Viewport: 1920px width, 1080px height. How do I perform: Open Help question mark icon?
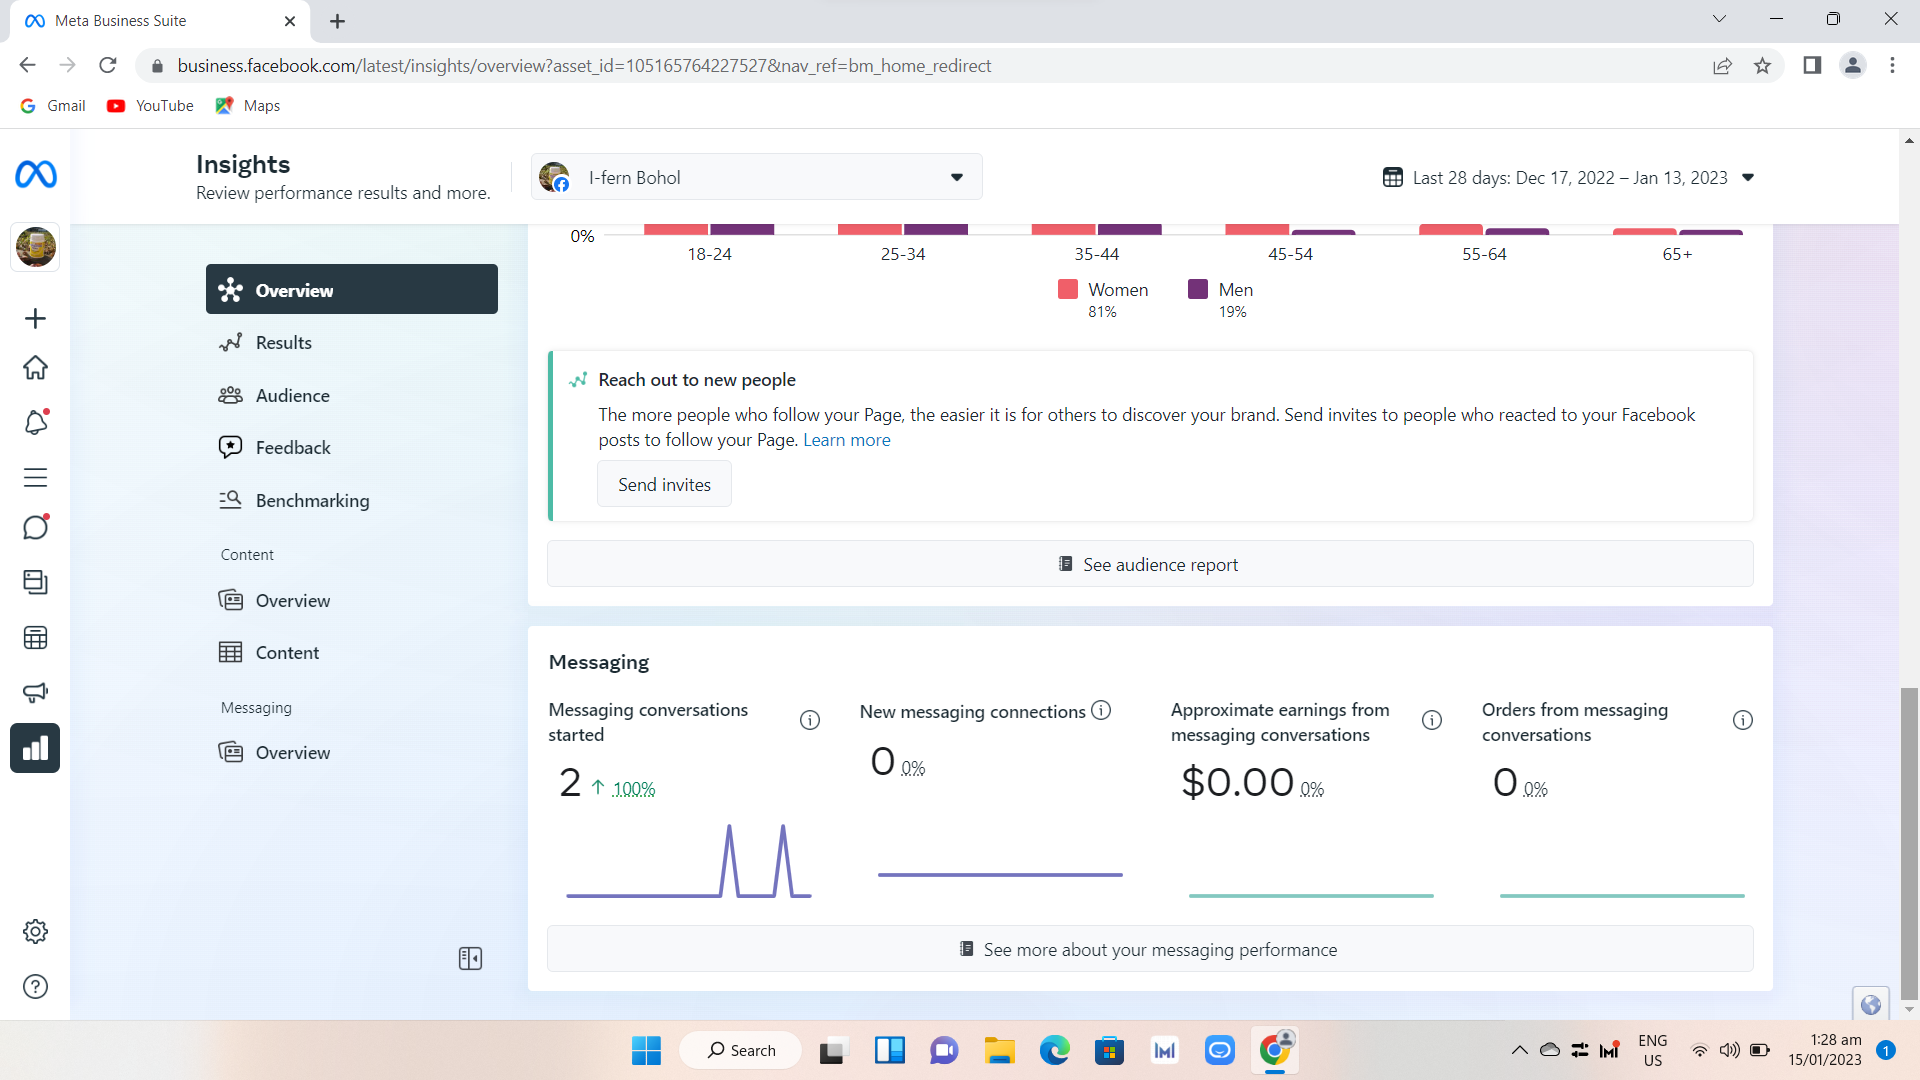tap(35, 987)
